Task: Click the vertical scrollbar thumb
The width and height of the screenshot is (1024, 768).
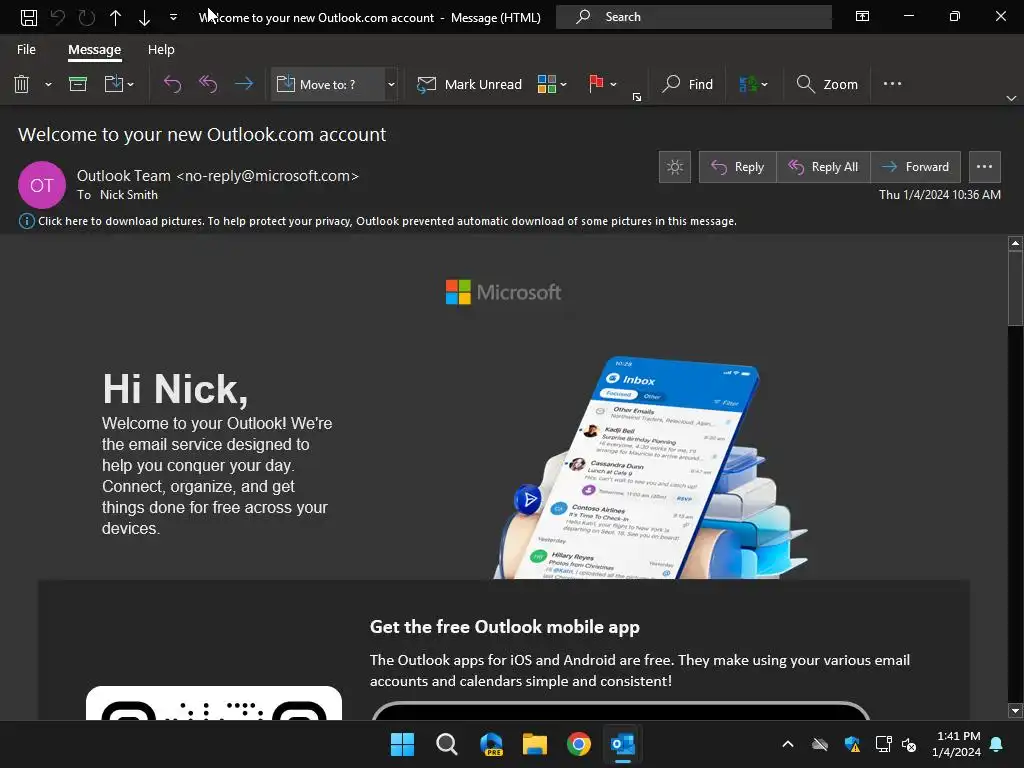Action: point(1015,287)
